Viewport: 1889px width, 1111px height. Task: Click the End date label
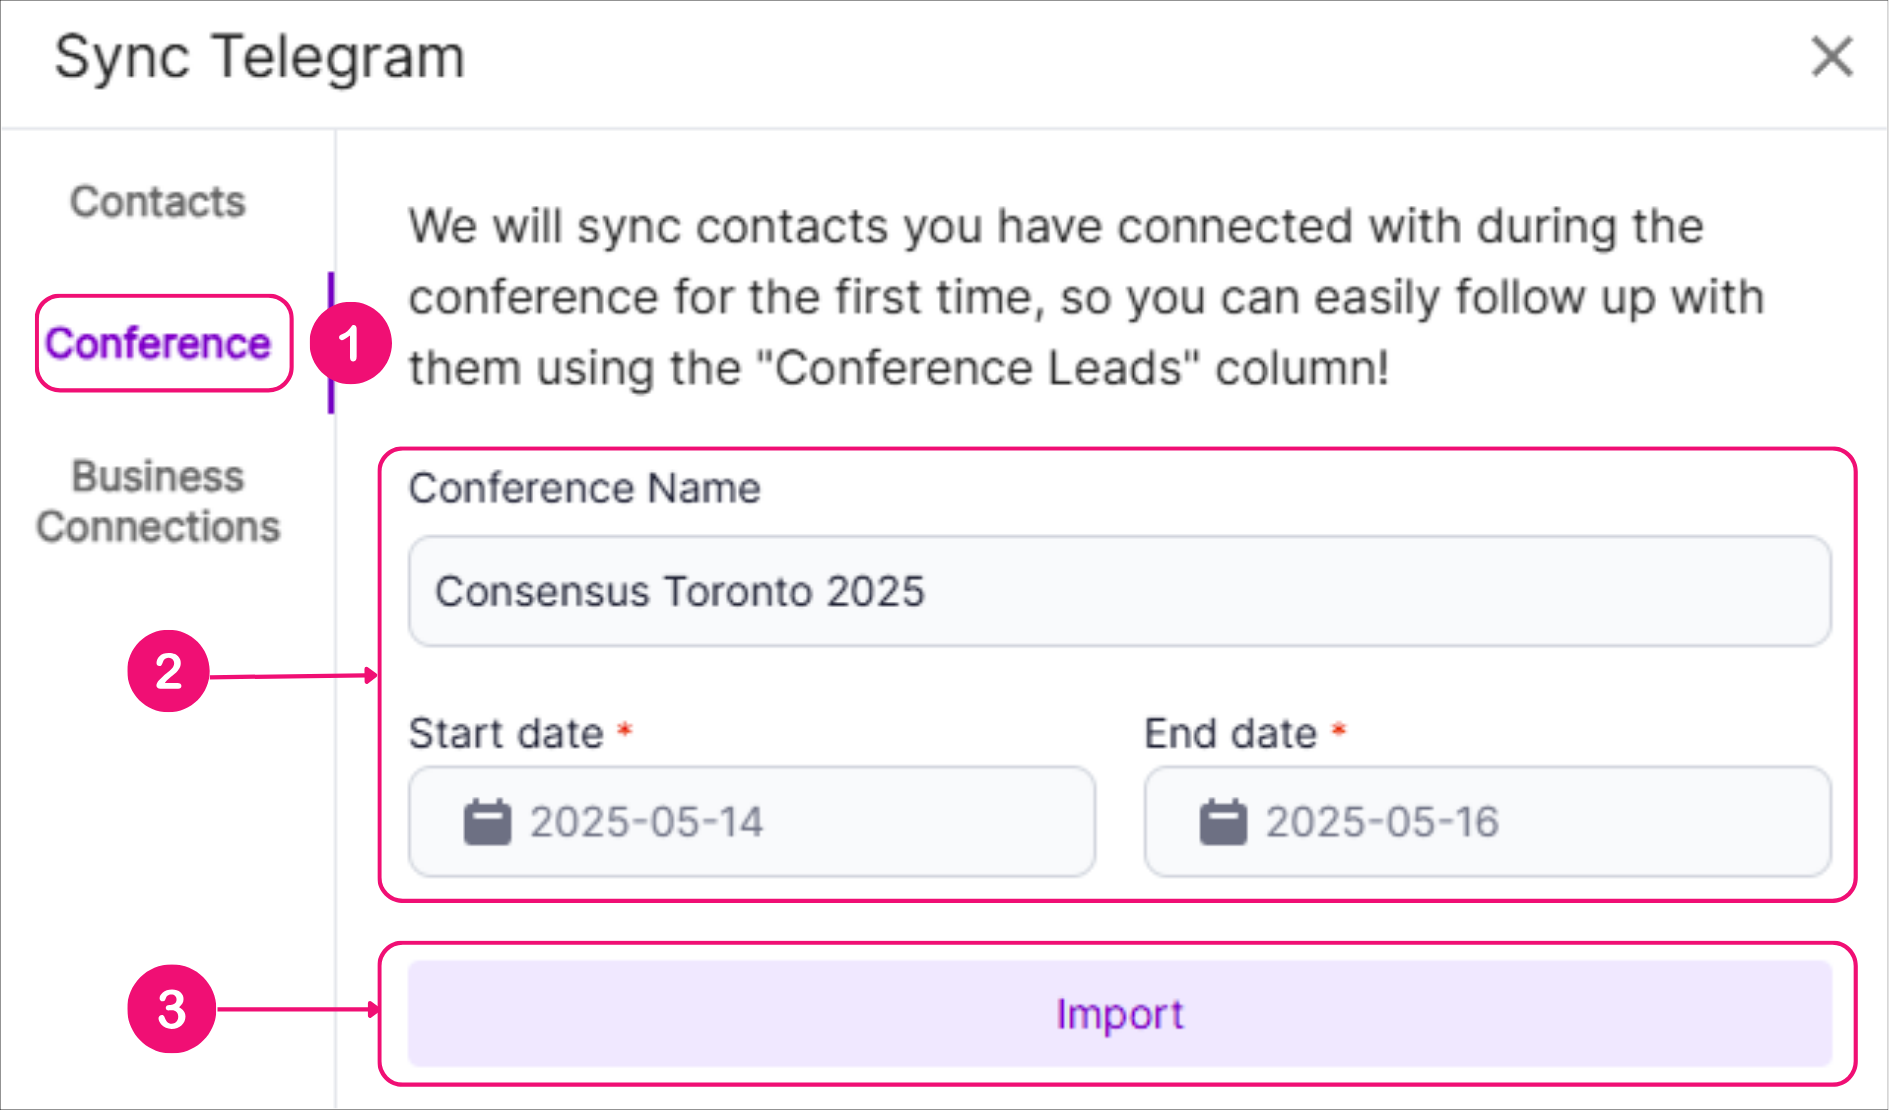click(x=1230, y=733)
